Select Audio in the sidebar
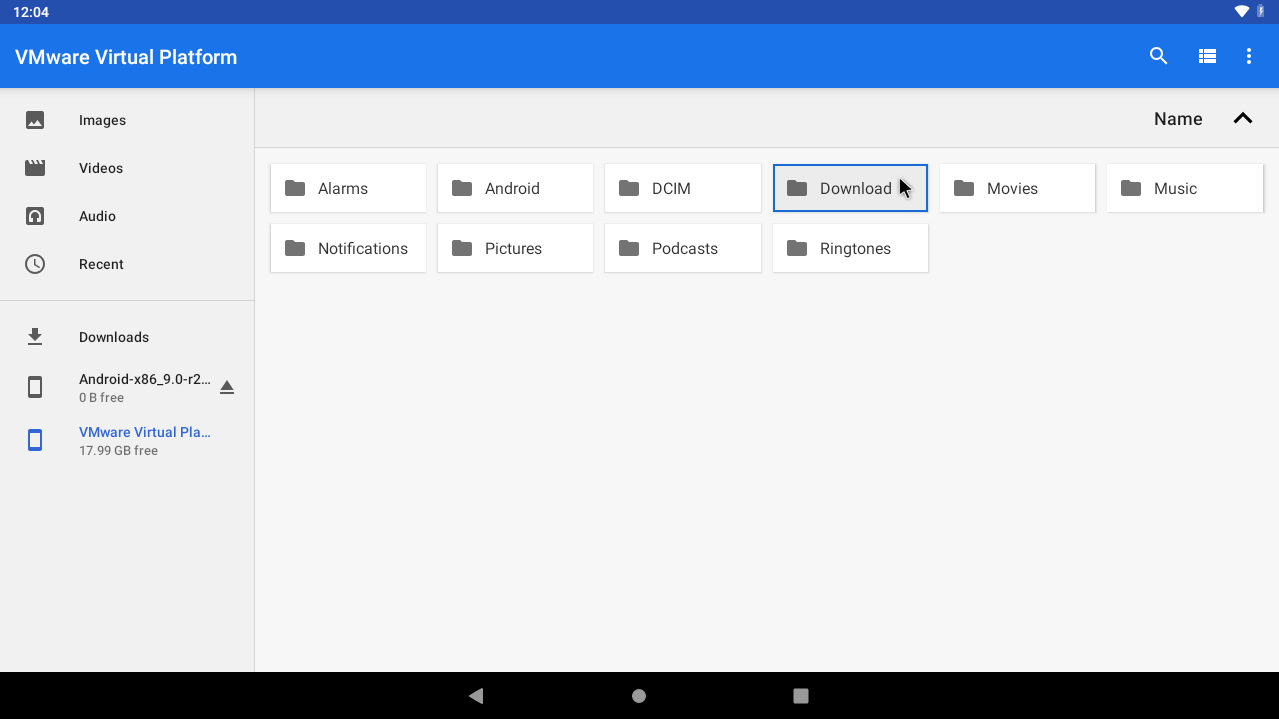Image resolution: width=1279 pixels, height=719 pixels. 127,216
